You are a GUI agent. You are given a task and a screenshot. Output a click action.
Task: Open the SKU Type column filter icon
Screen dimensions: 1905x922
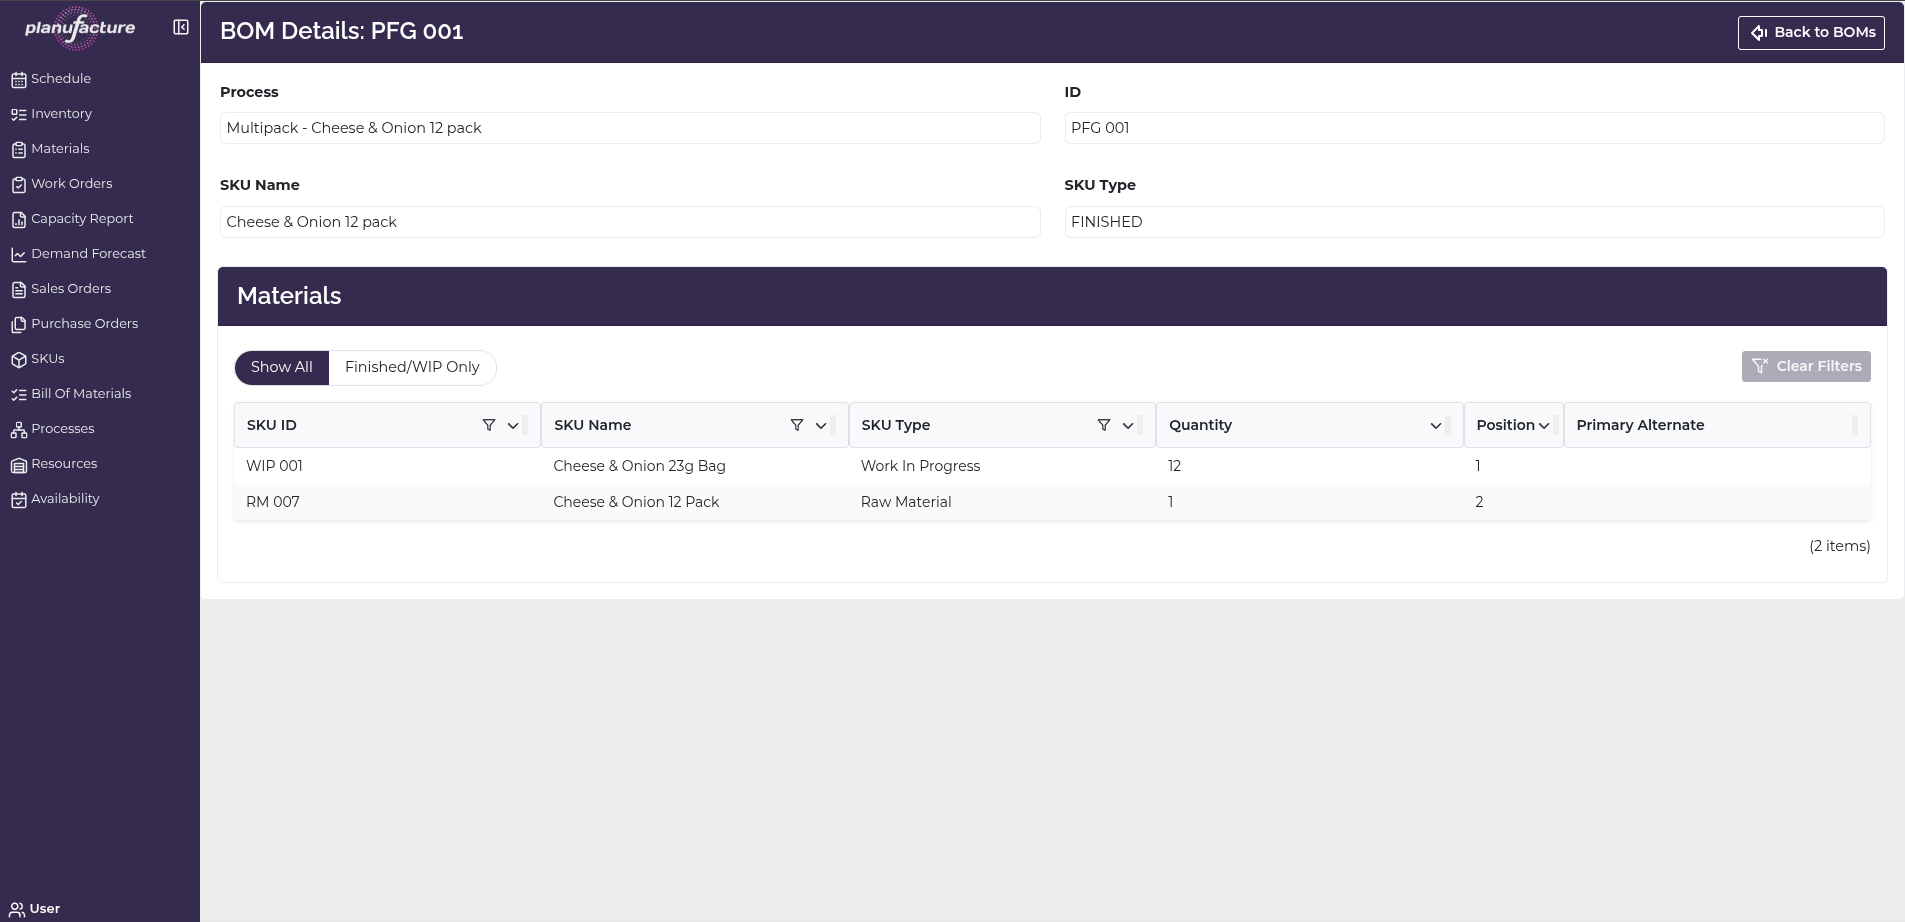[1104, 425]
